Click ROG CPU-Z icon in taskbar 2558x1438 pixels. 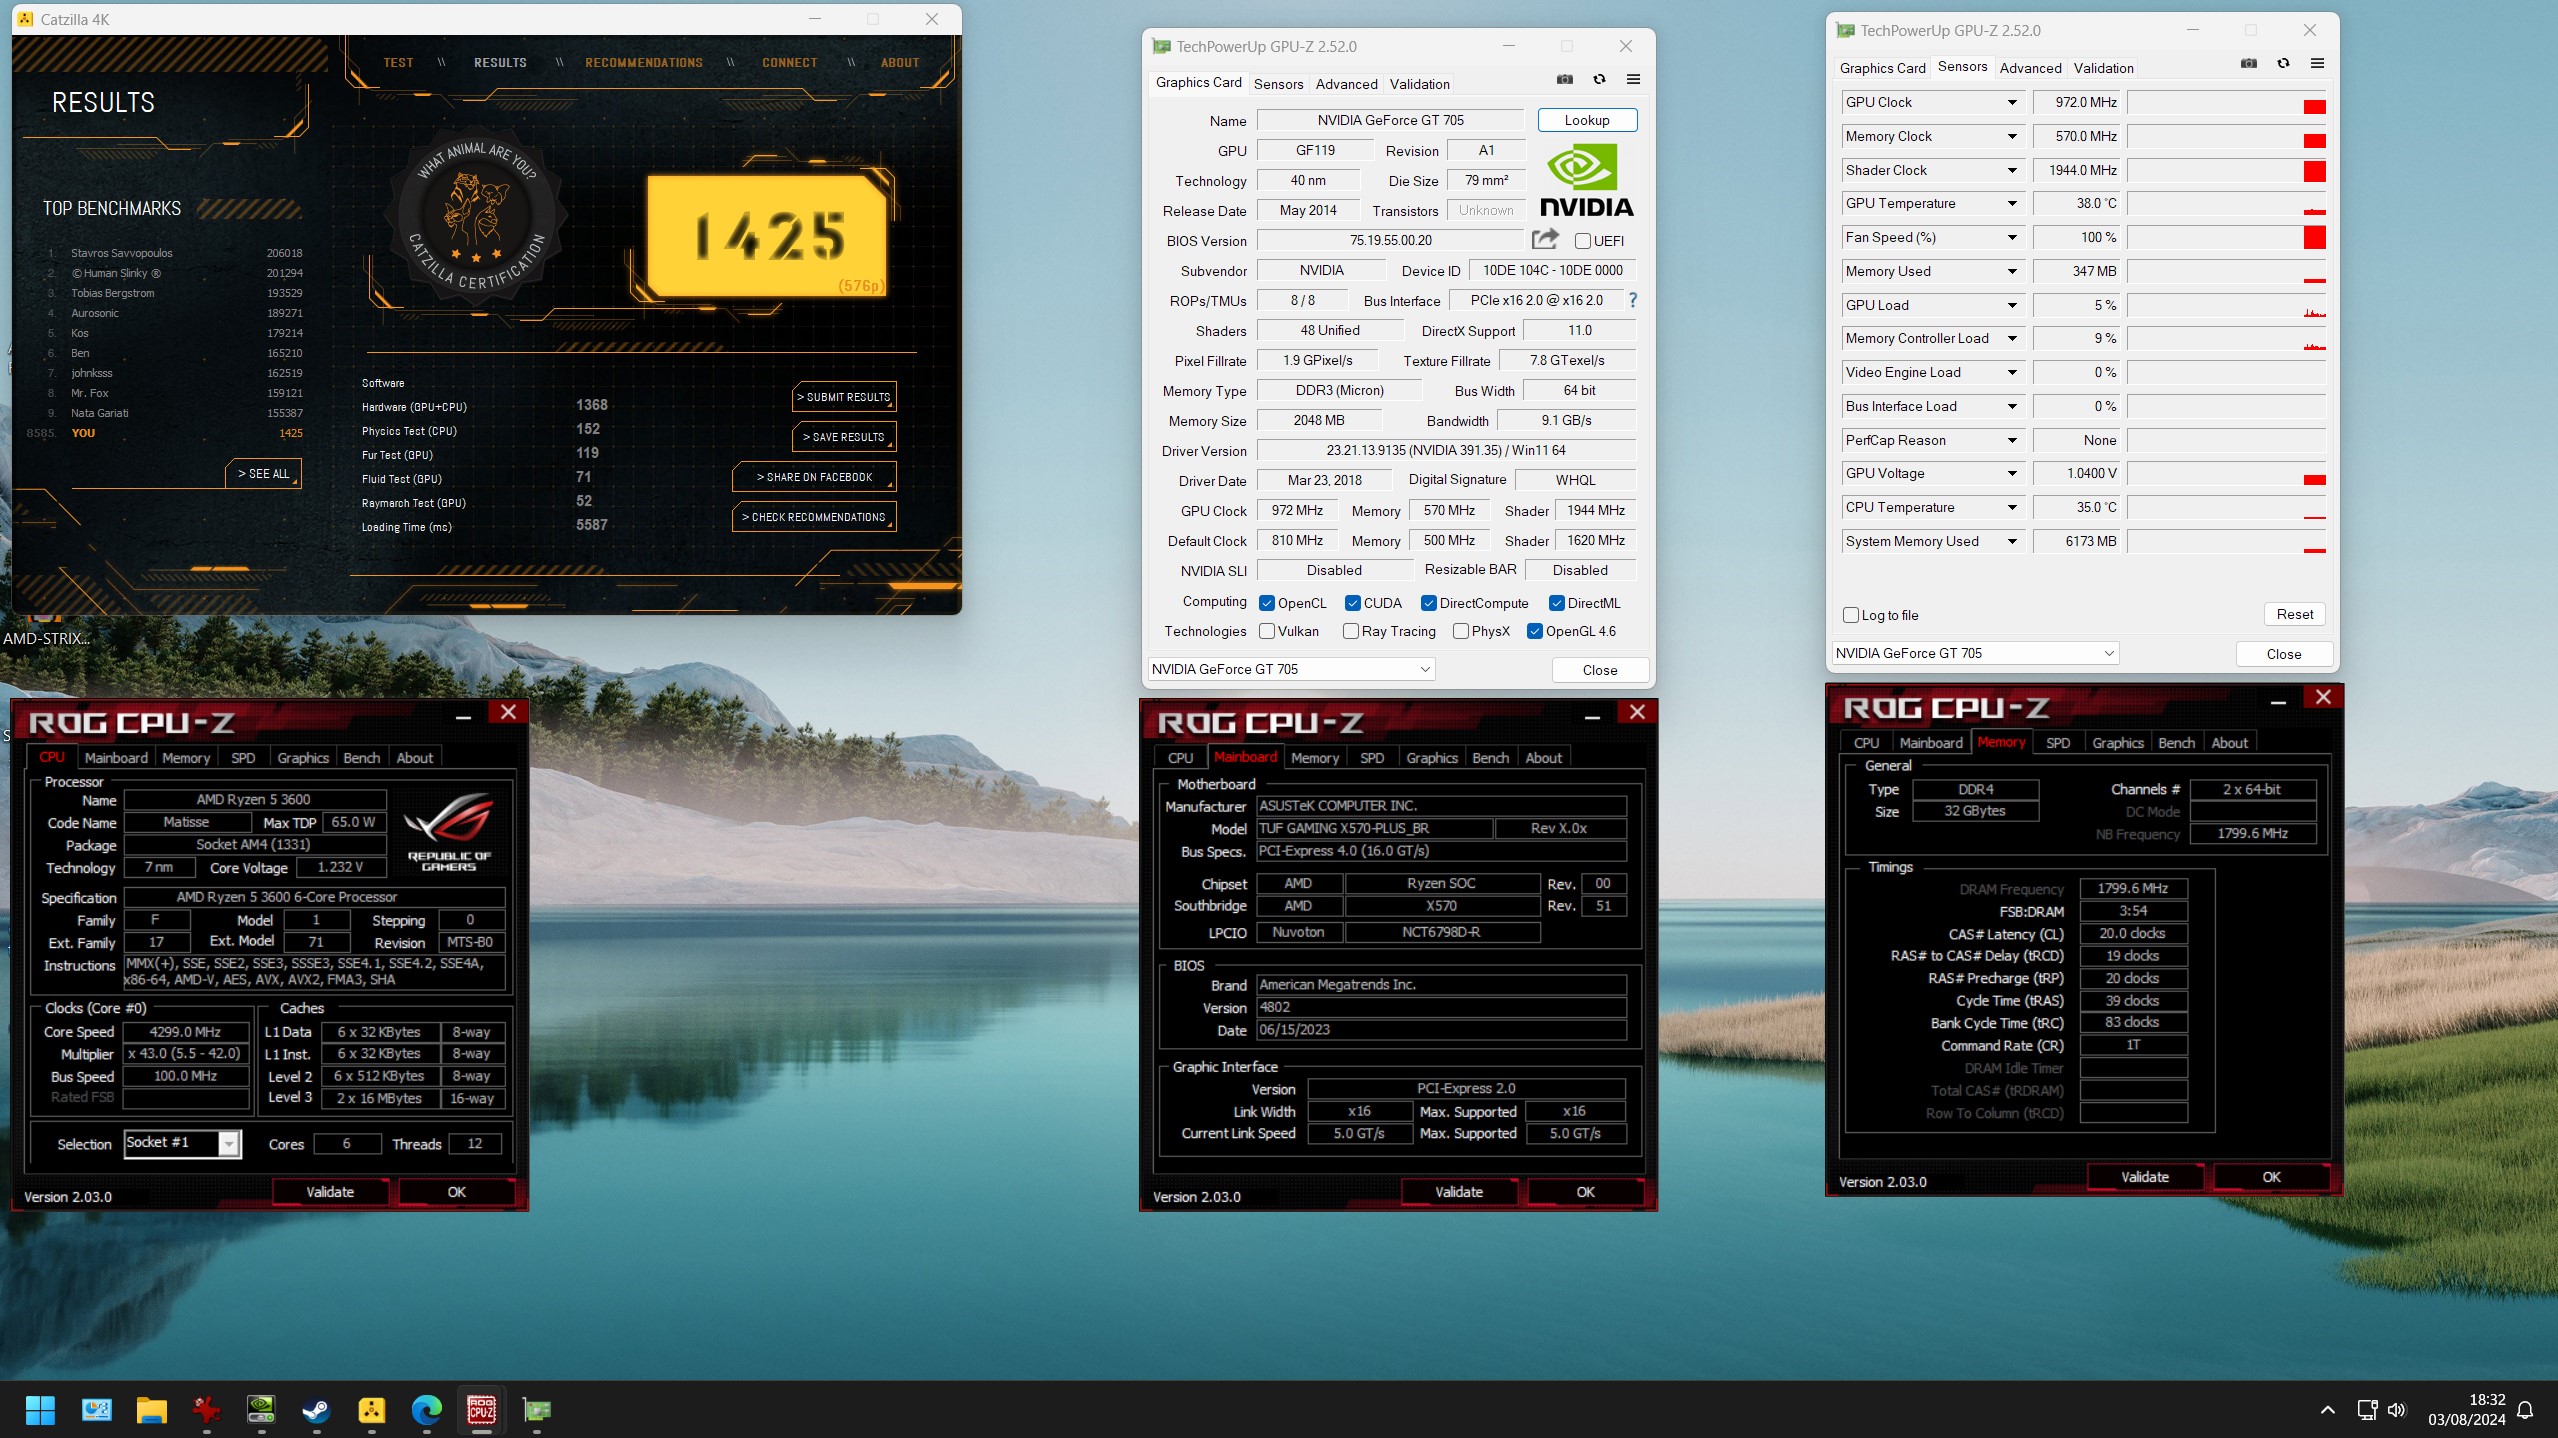point(482,1410)
